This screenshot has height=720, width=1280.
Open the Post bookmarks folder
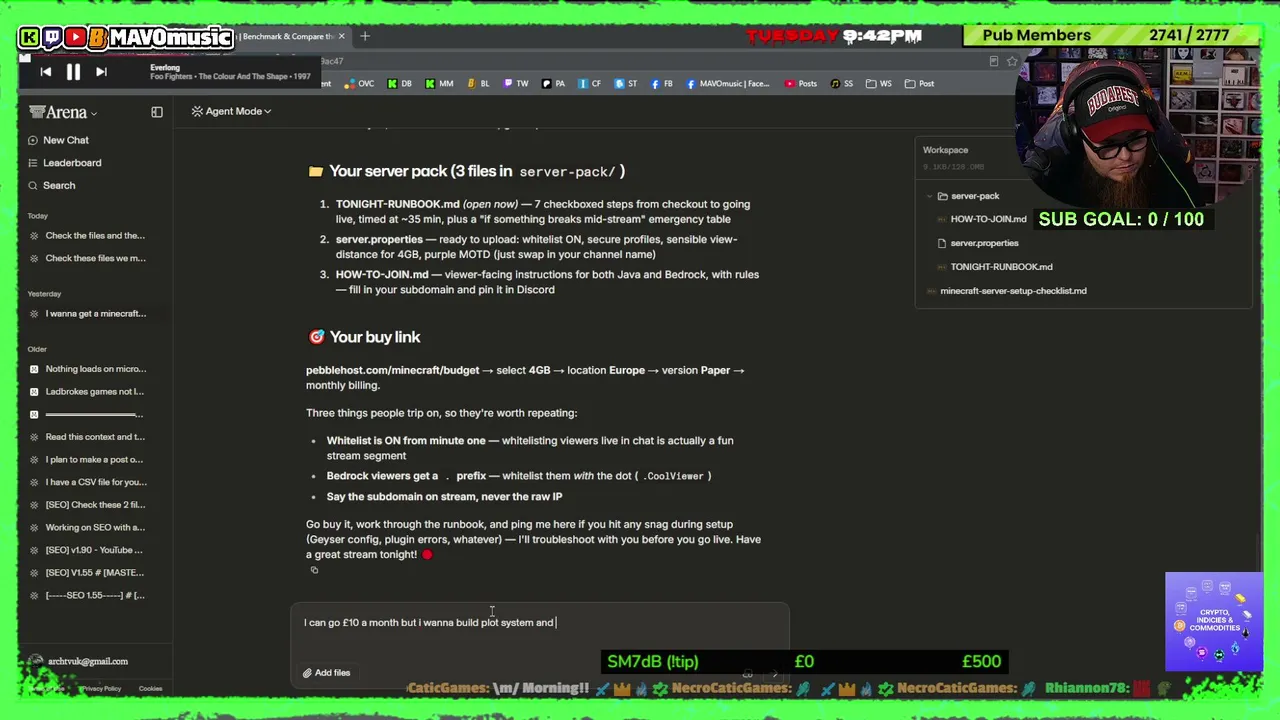click(920, 84)
